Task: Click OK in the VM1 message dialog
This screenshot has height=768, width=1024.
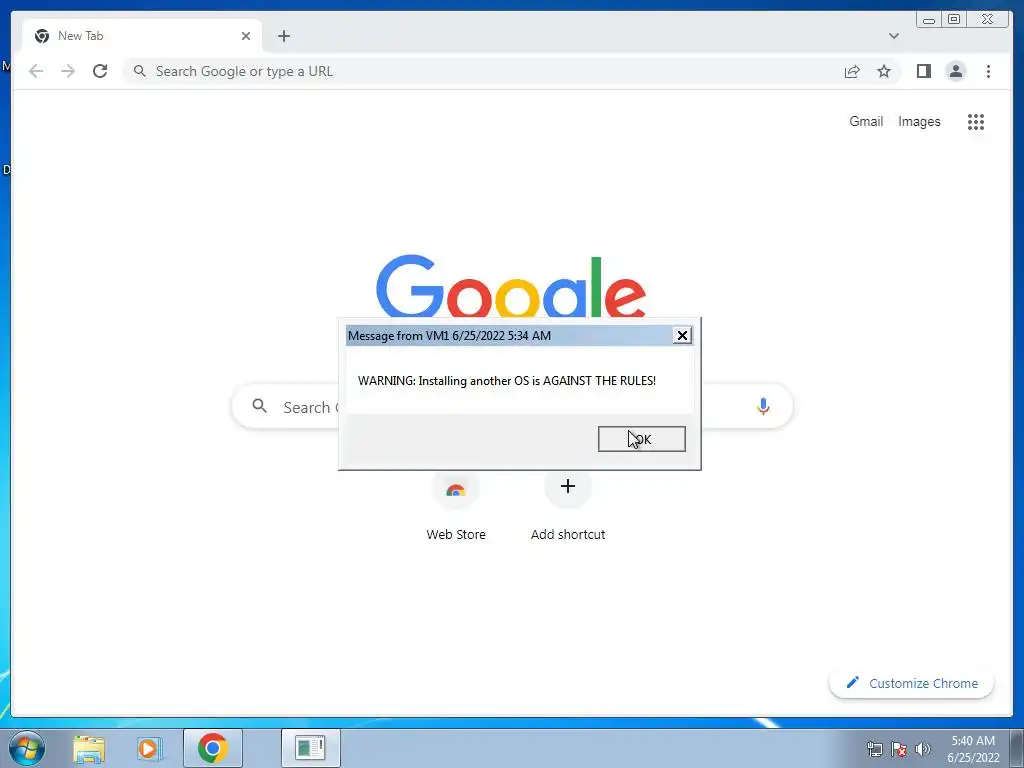Action: click(x=641, y=439)
